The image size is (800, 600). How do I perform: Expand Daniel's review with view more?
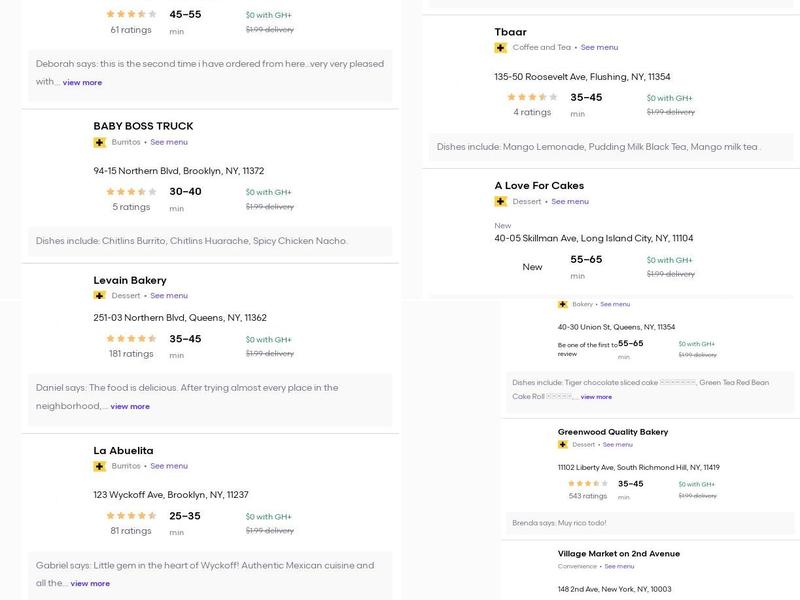click(130, 407)
